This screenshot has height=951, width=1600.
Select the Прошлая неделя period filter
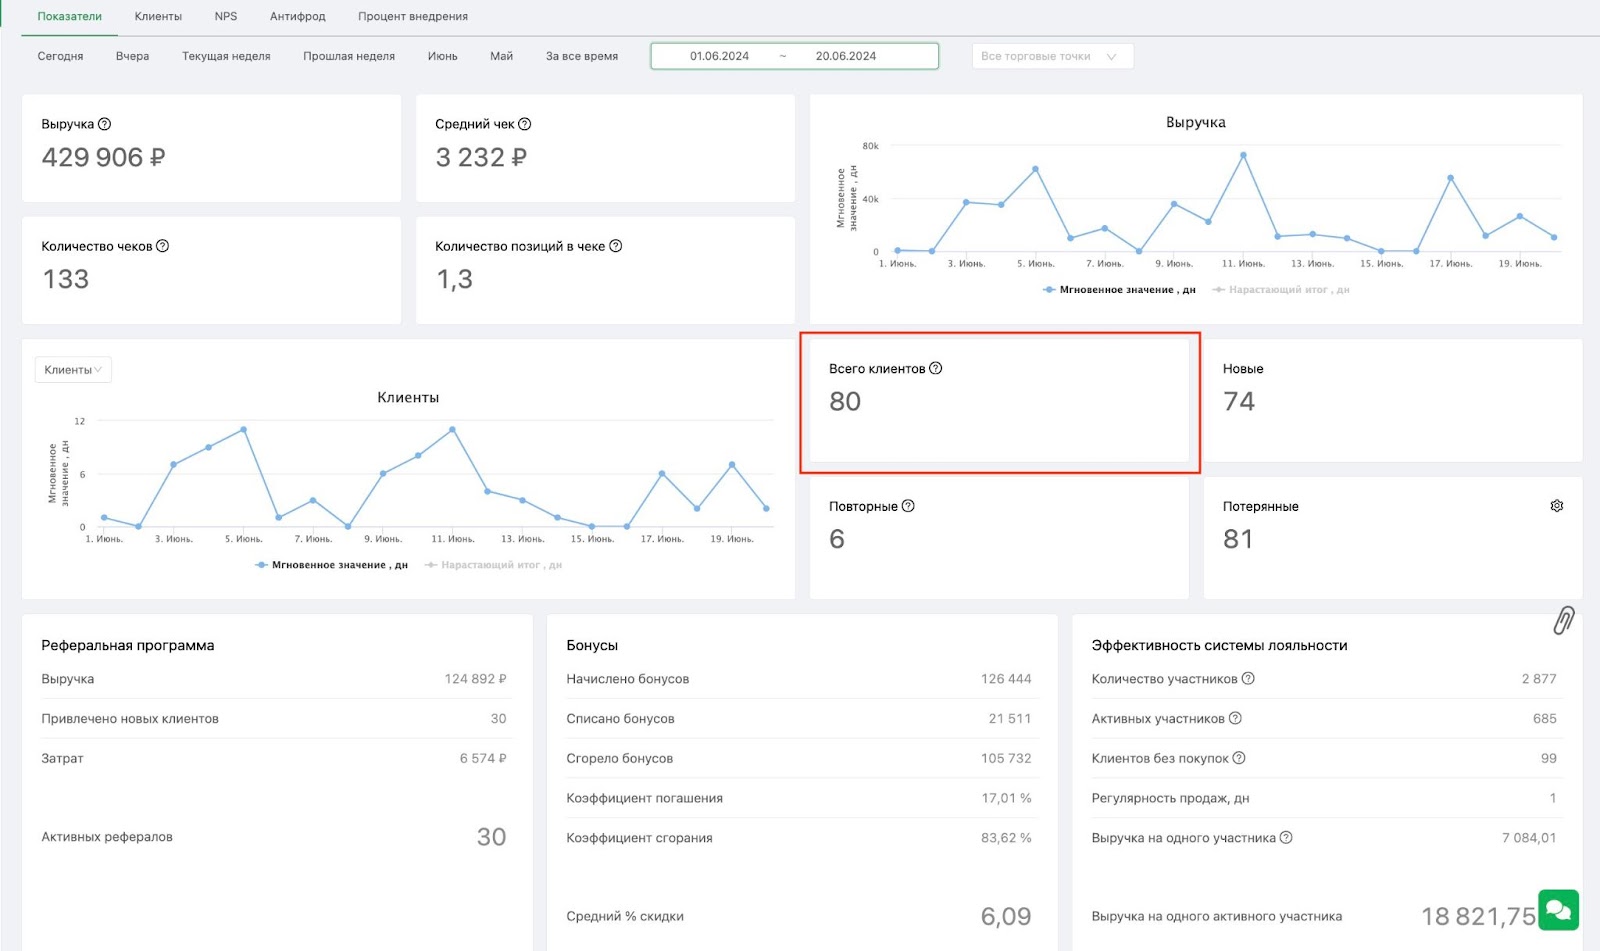pos(349,56)
